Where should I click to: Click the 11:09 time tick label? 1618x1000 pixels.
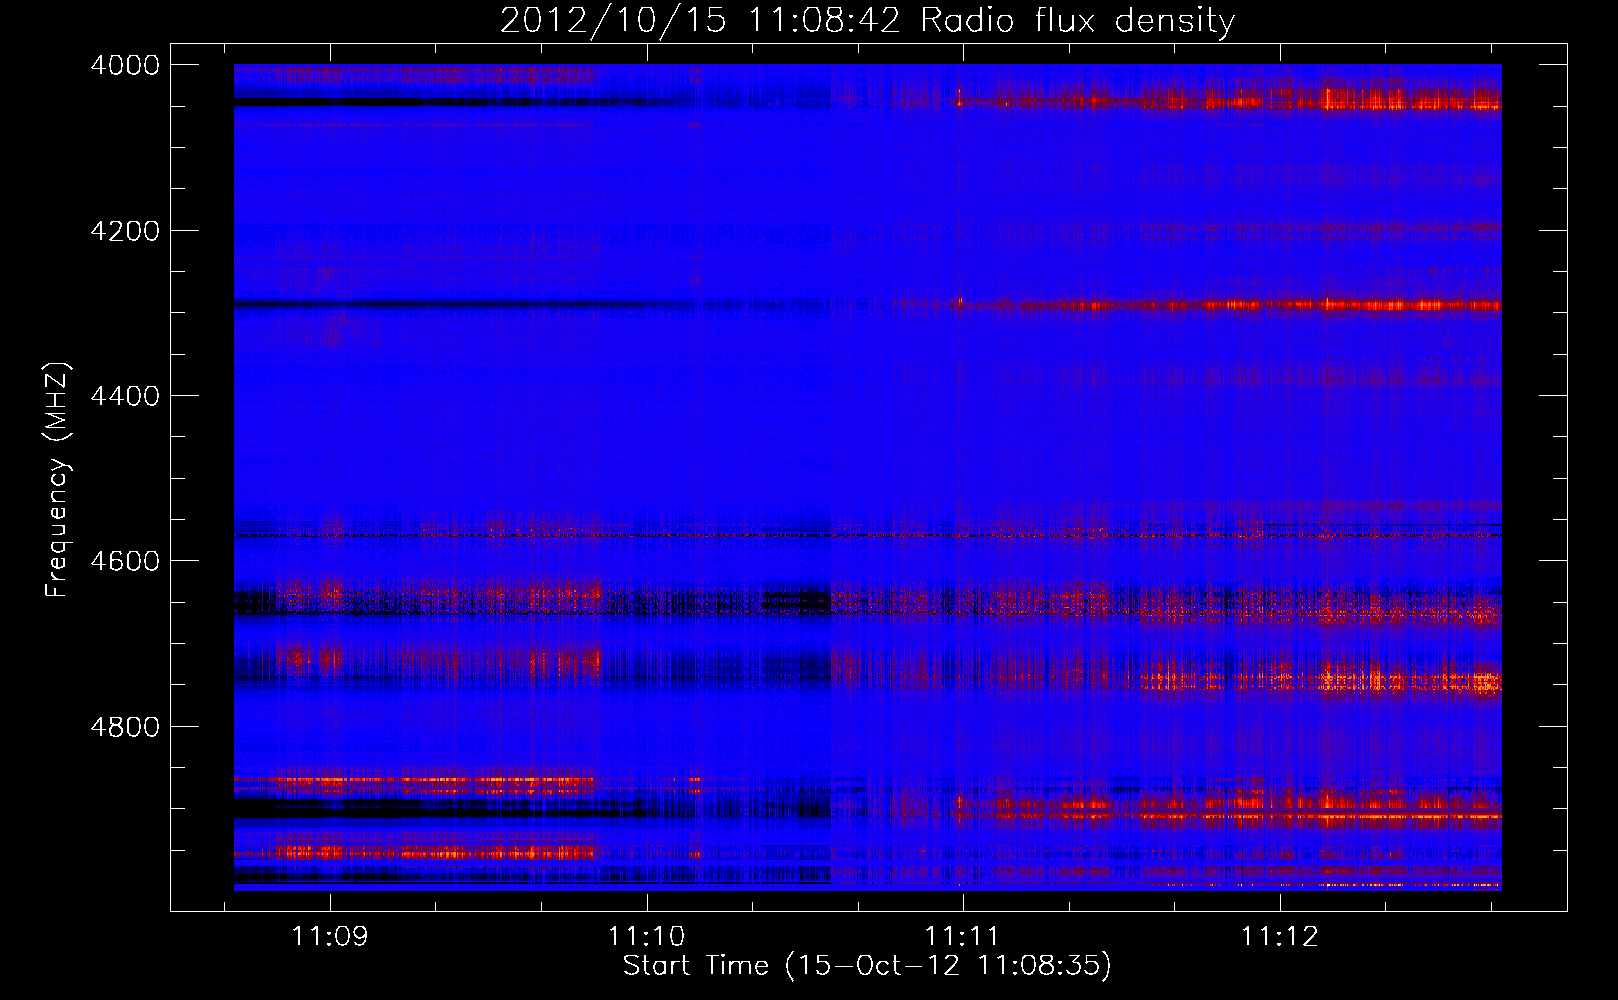coord(330,936)
